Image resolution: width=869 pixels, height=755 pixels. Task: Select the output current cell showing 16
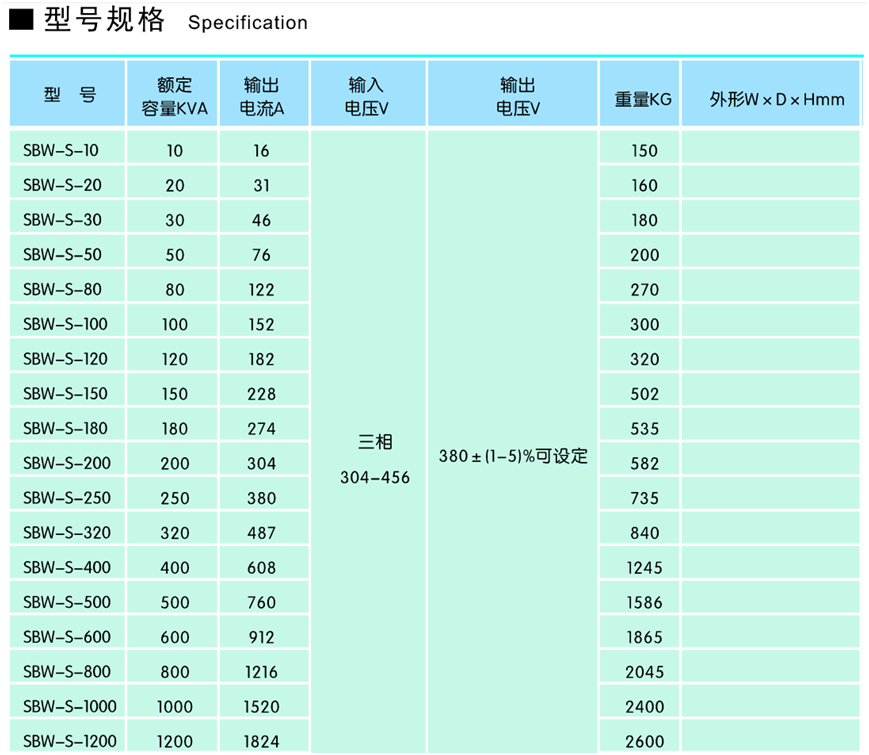263,148
